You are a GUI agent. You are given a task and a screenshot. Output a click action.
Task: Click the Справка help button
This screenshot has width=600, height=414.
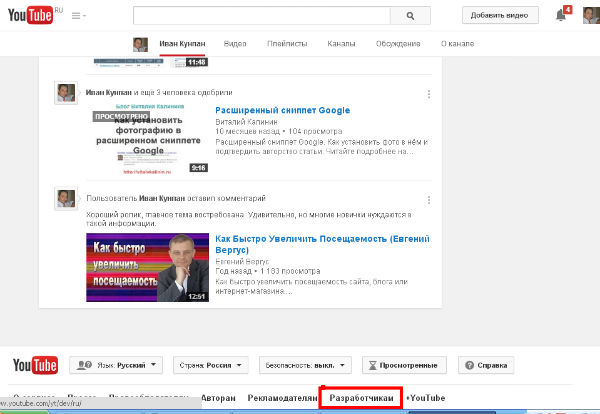point(486,365)
